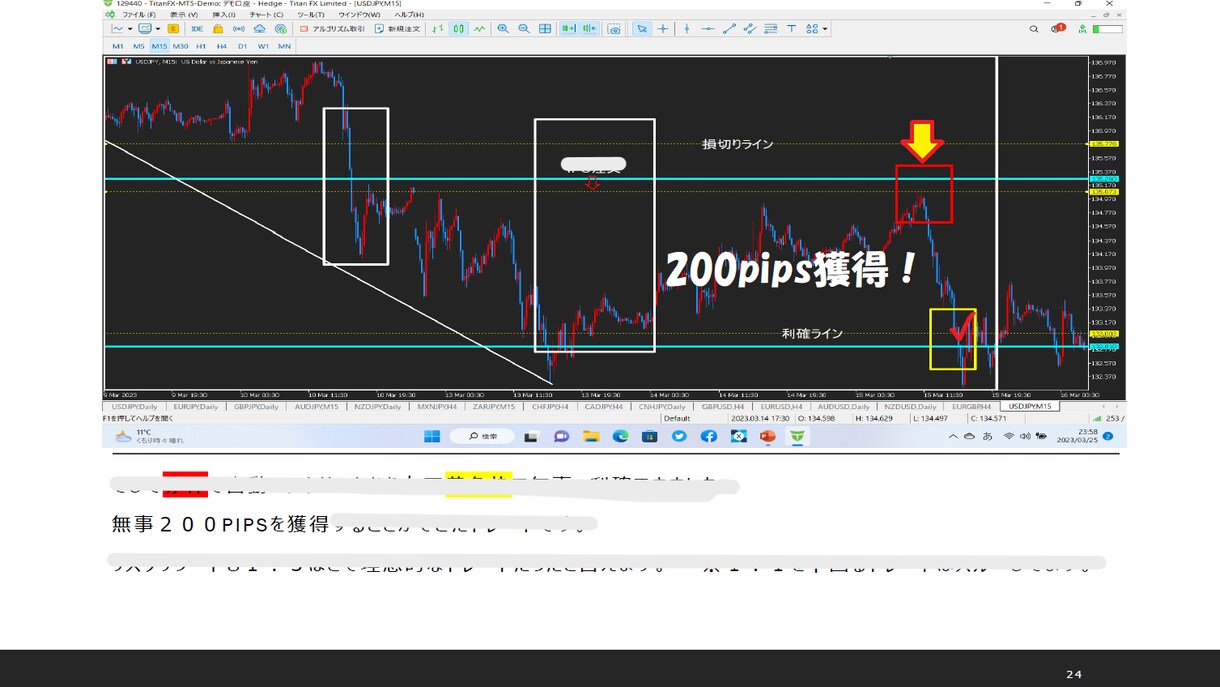Tile chart windows using the grid icon
The image size is (1220, 687).
[545, 29]
